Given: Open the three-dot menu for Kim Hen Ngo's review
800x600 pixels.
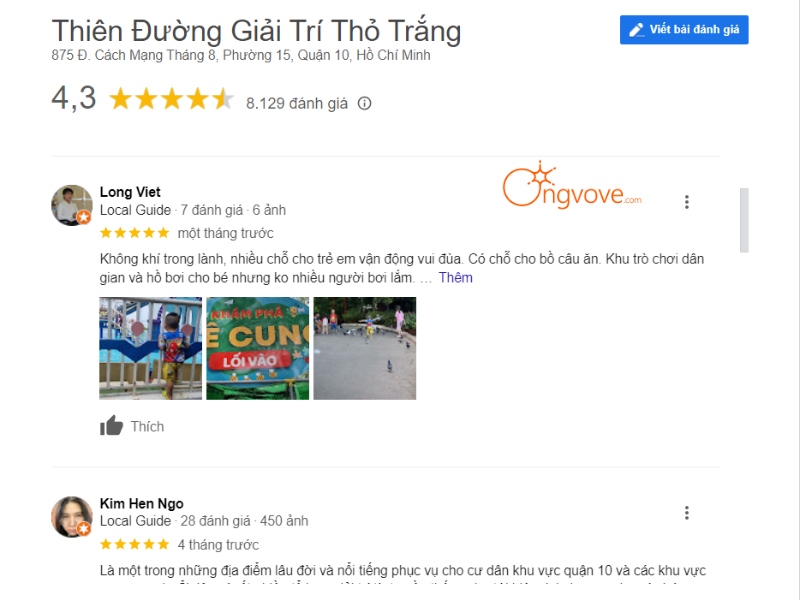Looking at the screenshot, I should 687,513.
